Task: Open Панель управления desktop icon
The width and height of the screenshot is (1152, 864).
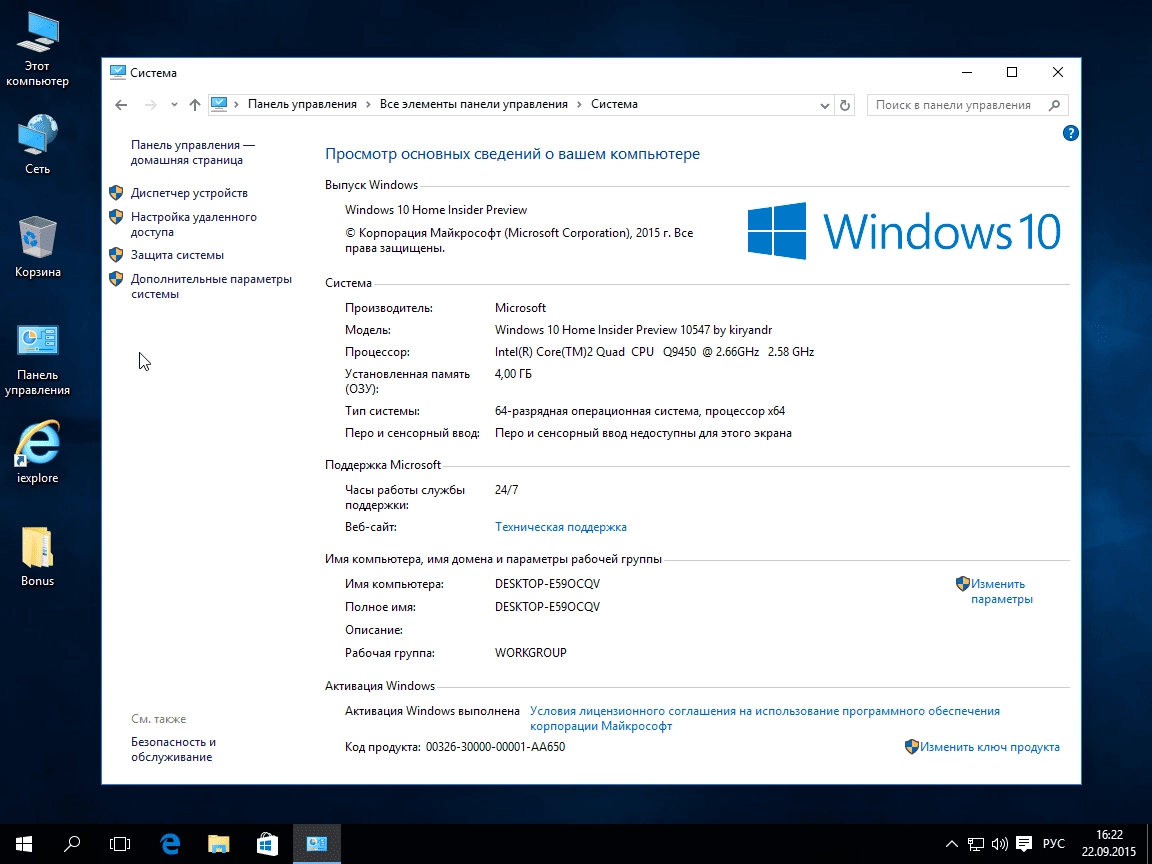Action: coord(37,360)
